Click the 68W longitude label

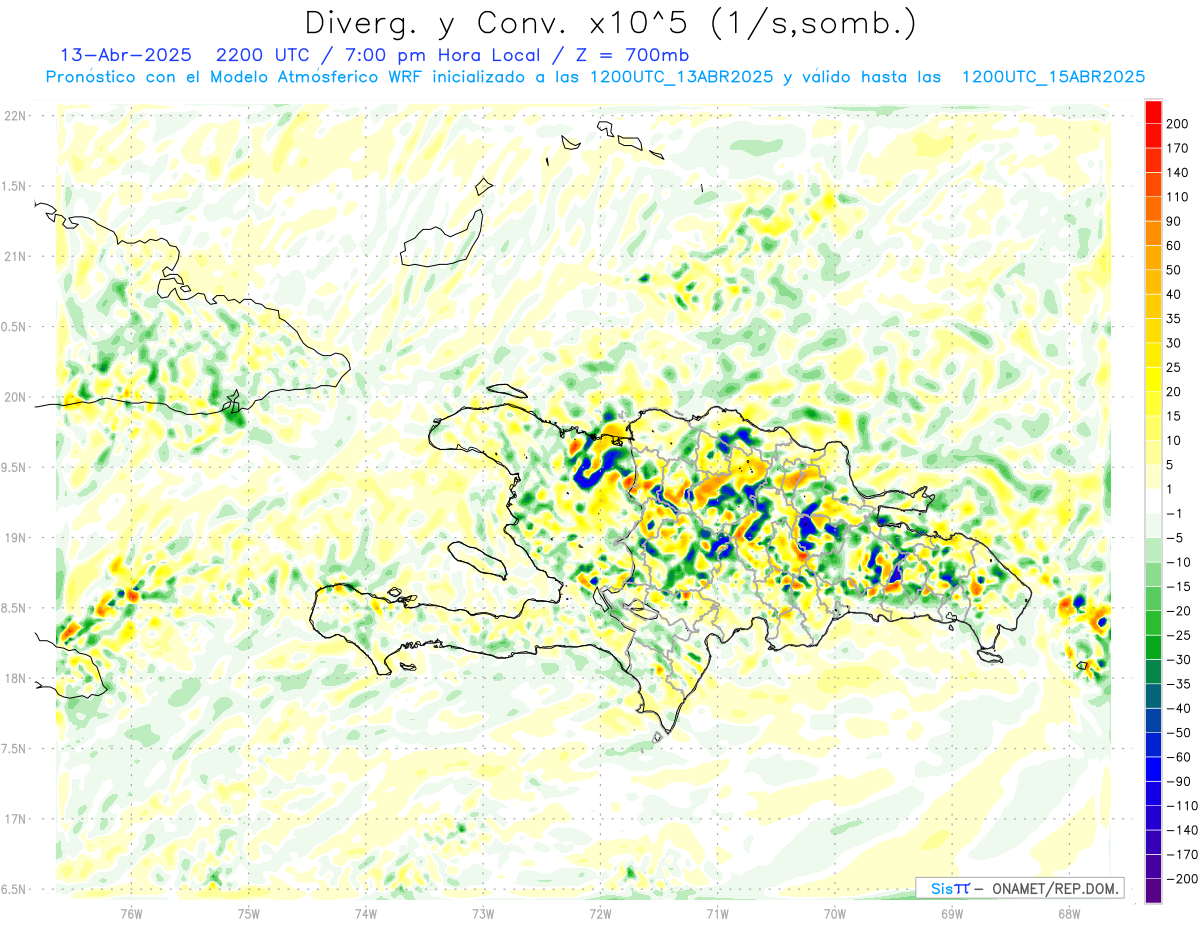1069,914
